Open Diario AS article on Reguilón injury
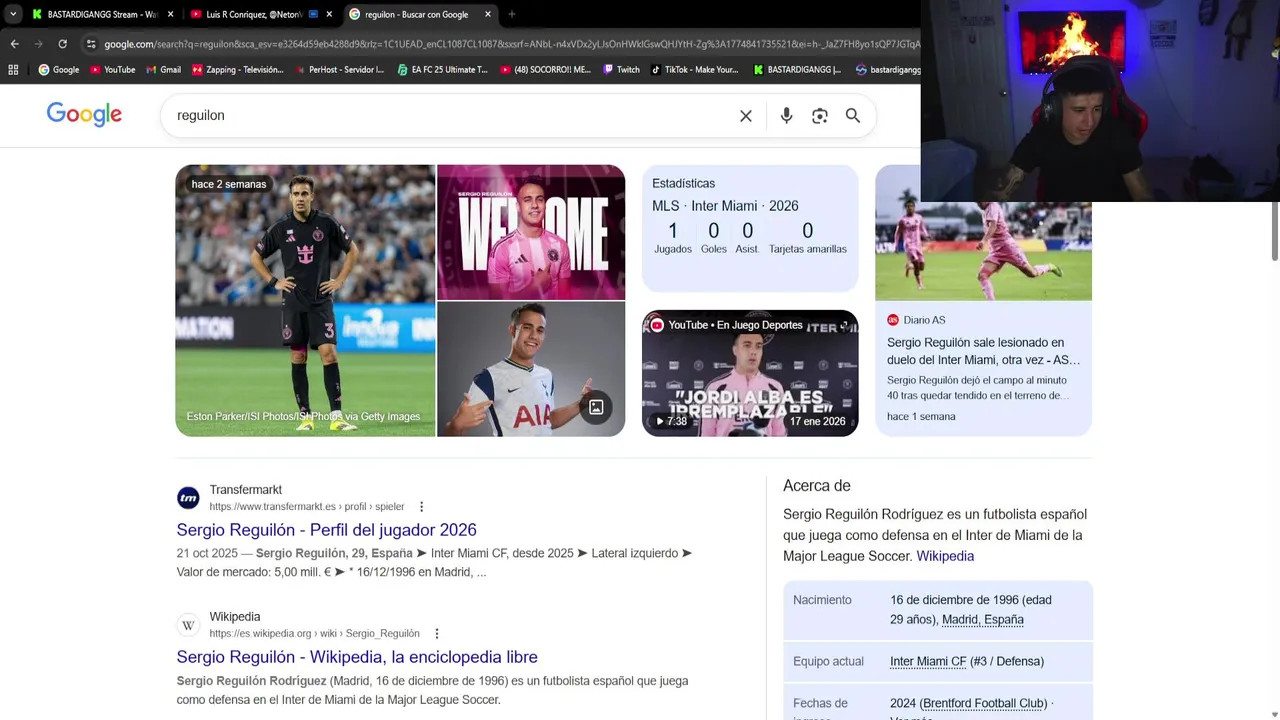This screenshot has width=1280, height=720. pyautogui.click(x=983, y=351)
